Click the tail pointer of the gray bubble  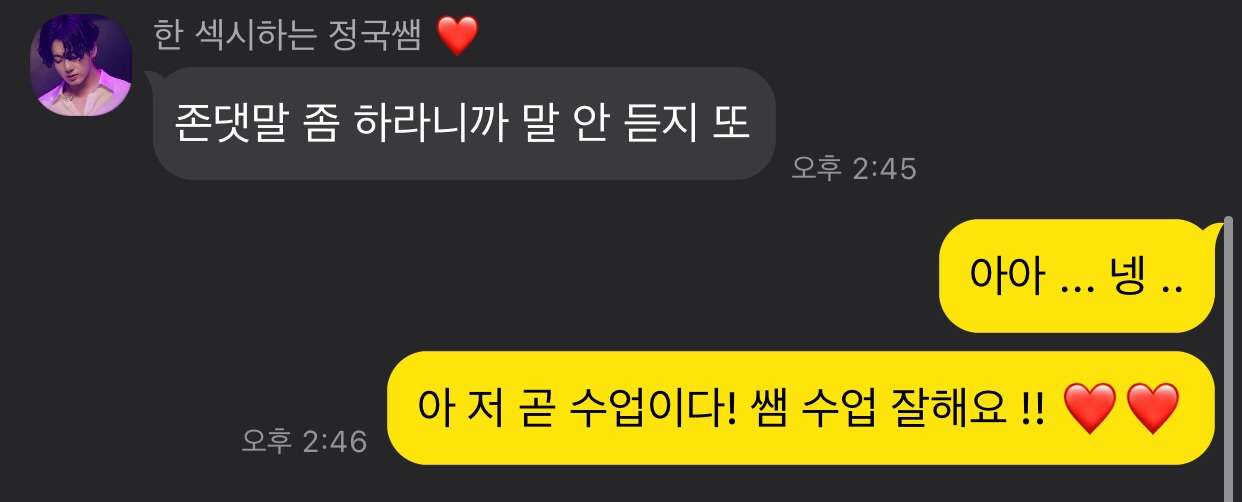pos(154,80)
